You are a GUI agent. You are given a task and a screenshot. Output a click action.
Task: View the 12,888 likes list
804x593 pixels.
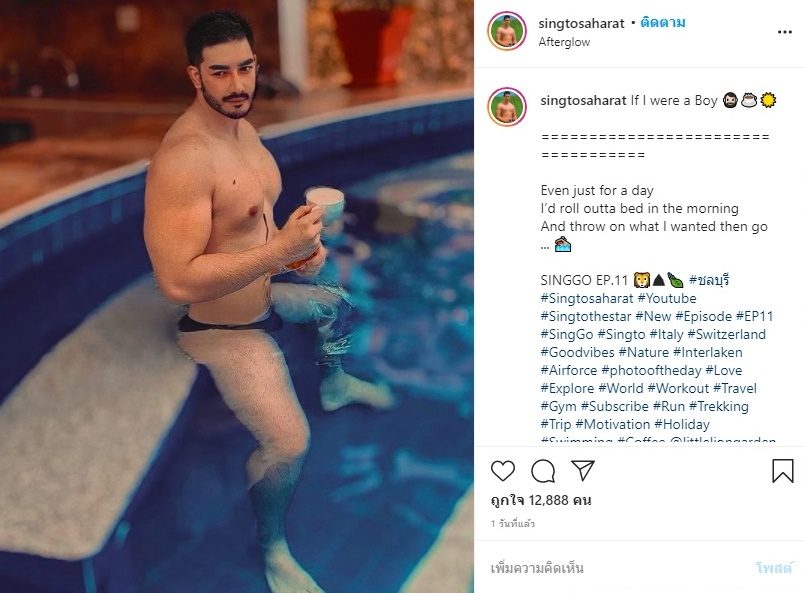pyautogui.click(x=541, y=500)
